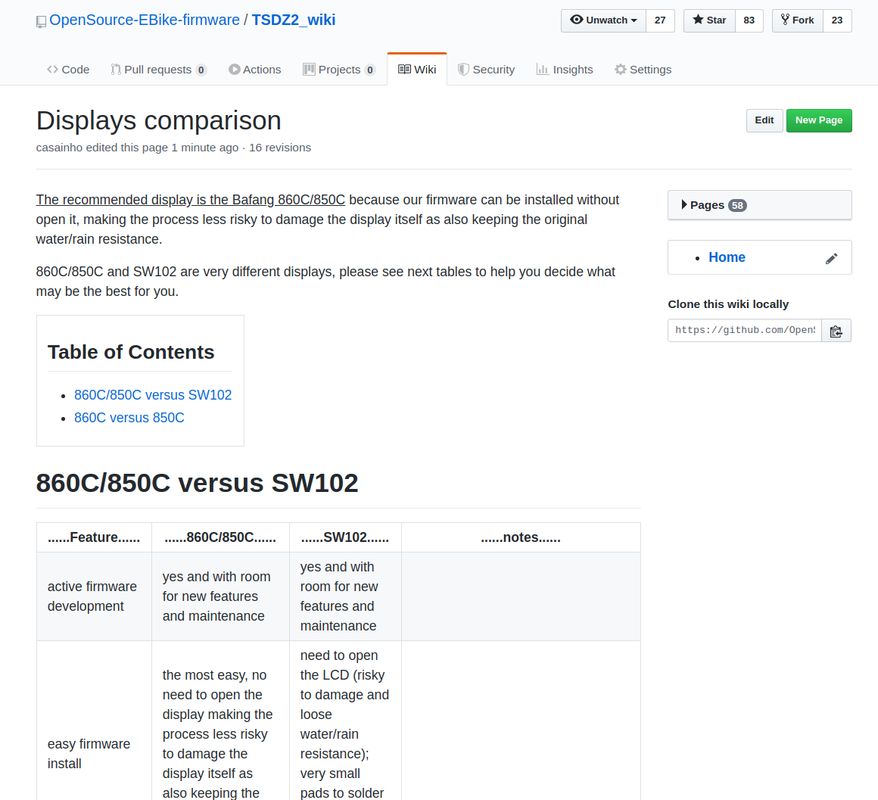Open the stargazers count 83
The width and height of the screenshot is (878, 800).
[x=749, y=21]
